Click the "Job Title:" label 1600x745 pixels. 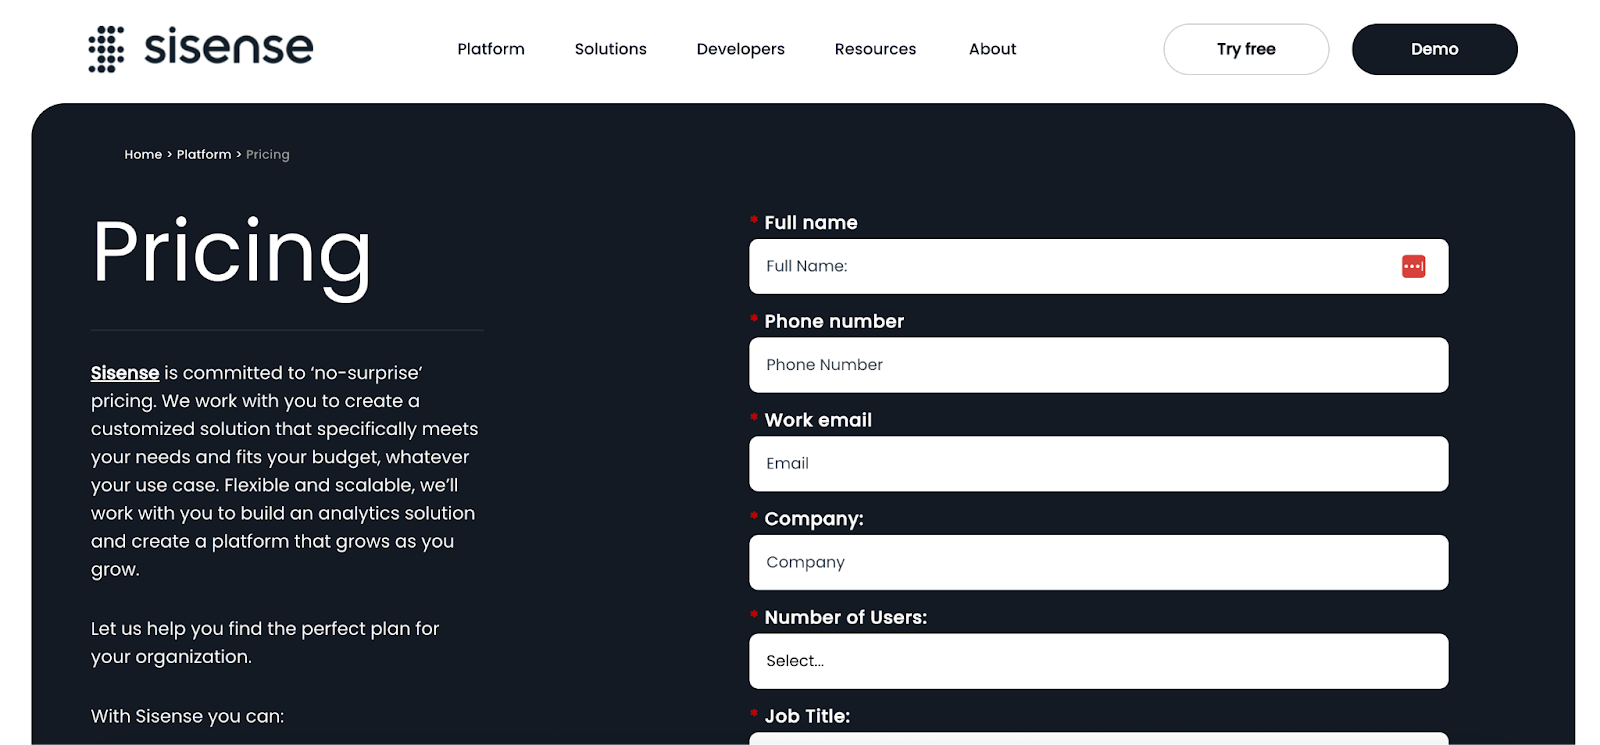(807, 716)
